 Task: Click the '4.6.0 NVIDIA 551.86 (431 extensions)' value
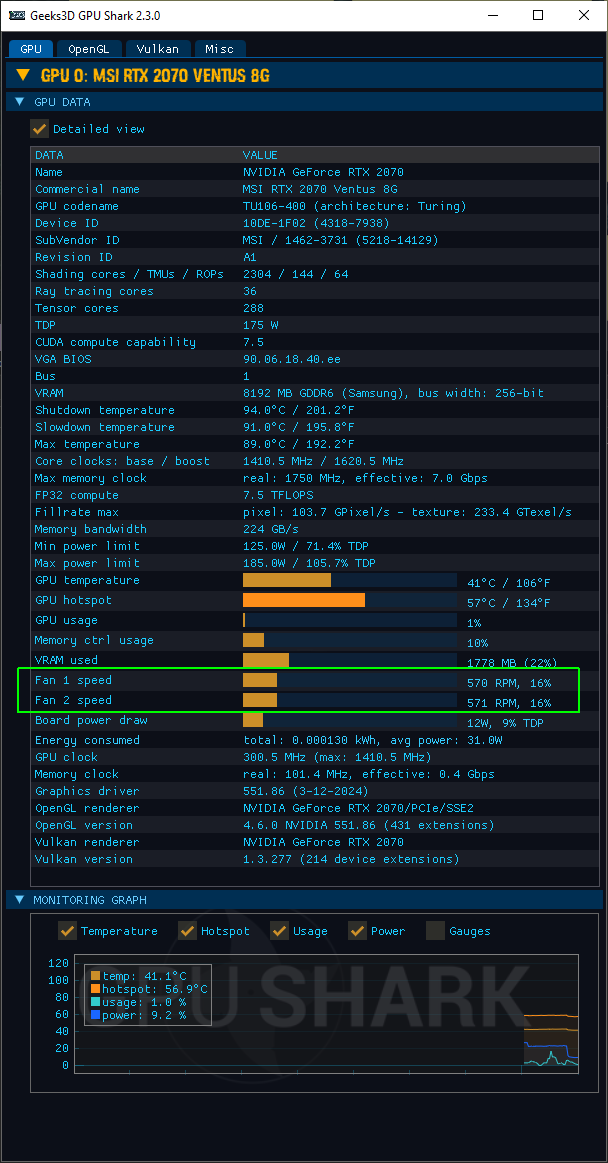(369, 826)
